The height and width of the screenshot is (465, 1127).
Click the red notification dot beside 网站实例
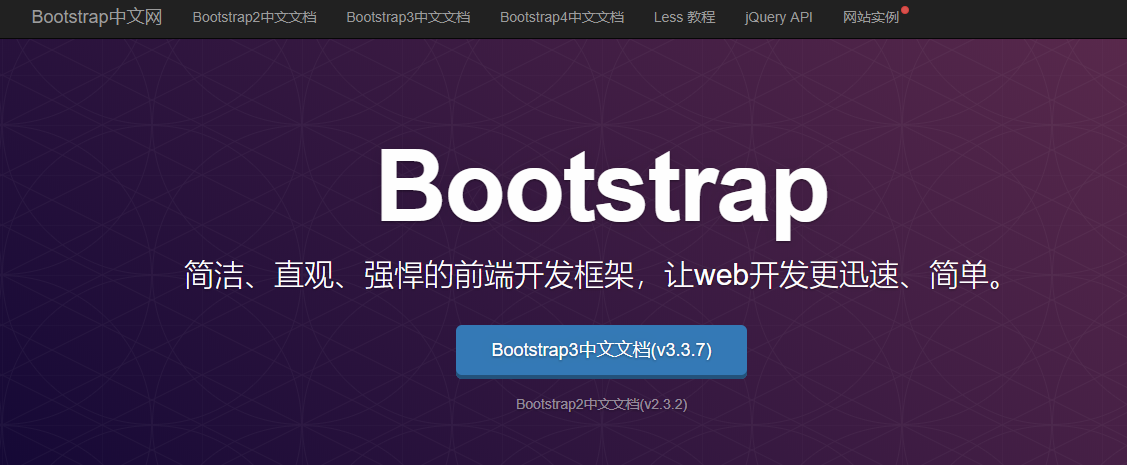[905, 10]
